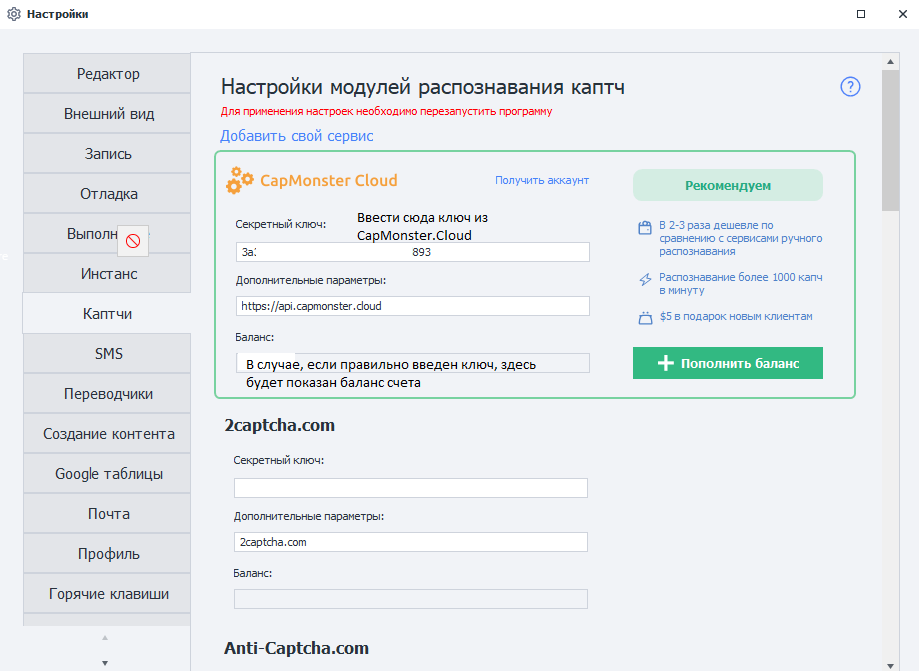Click the scrollbar up arrow at top right
Viewport: 919px width, 671px height.
(x=890, y=62)
